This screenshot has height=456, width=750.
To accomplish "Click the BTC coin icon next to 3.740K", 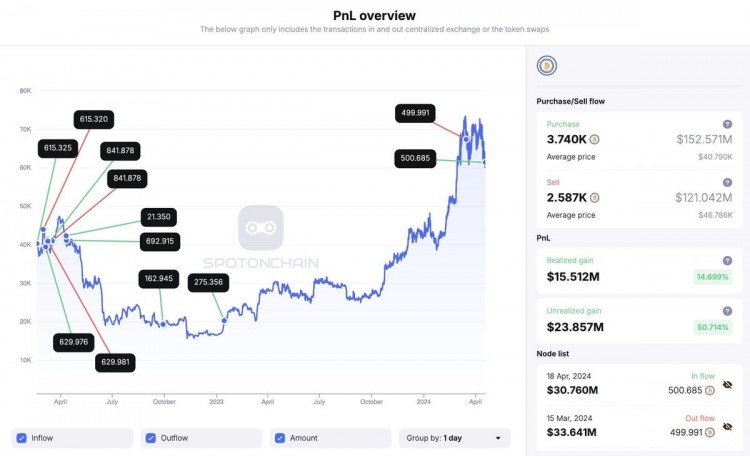I will point(594,140).
